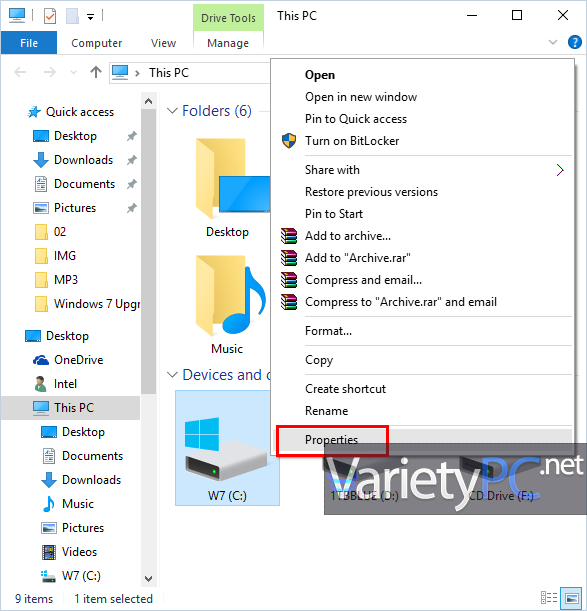The image size is (587, 611).
Task: Click the navigation pane scroll down arrow
Action: 149,578
